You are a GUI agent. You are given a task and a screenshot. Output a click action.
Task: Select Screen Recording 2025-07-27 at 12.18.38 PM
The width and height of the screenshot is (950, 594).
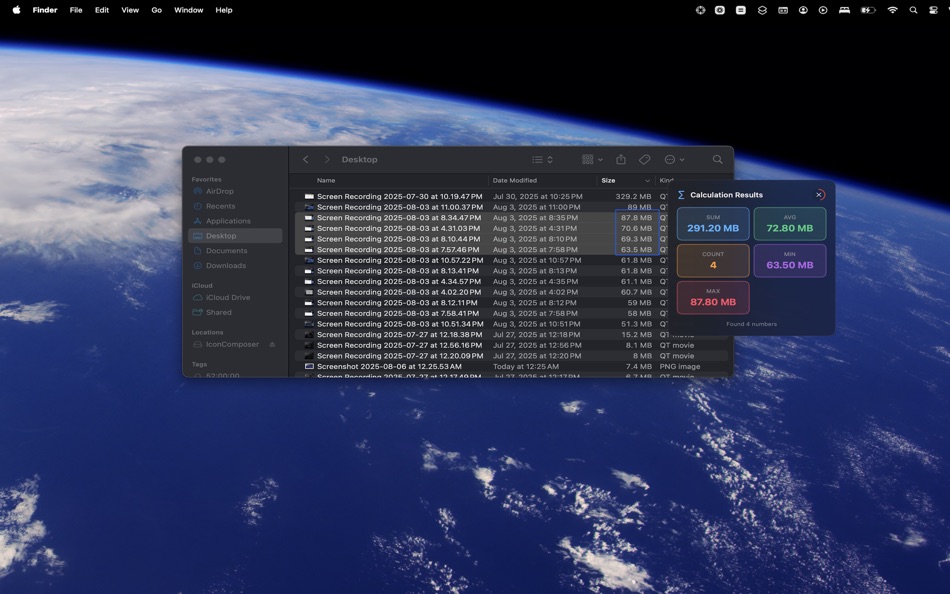pyautogui.click(x=399, y=335)
